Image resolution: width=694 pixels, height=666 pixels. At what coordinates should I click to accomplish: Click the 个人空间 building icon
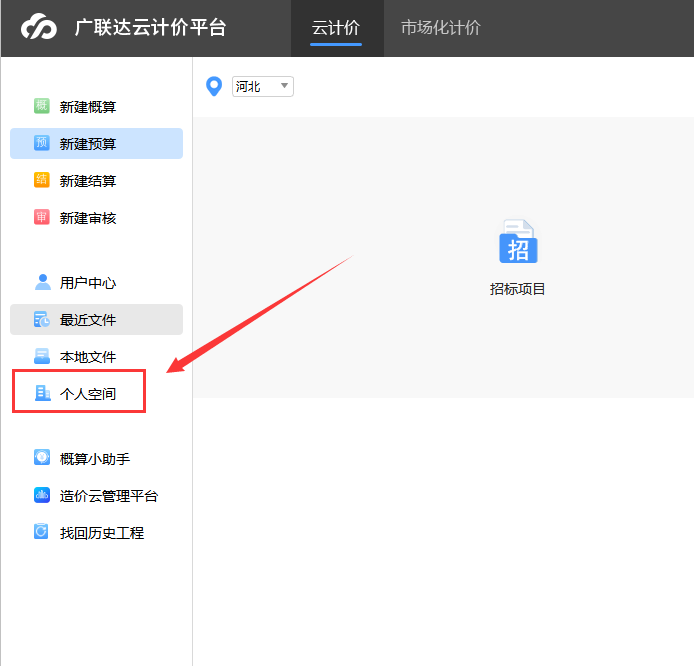coord(42,393)
